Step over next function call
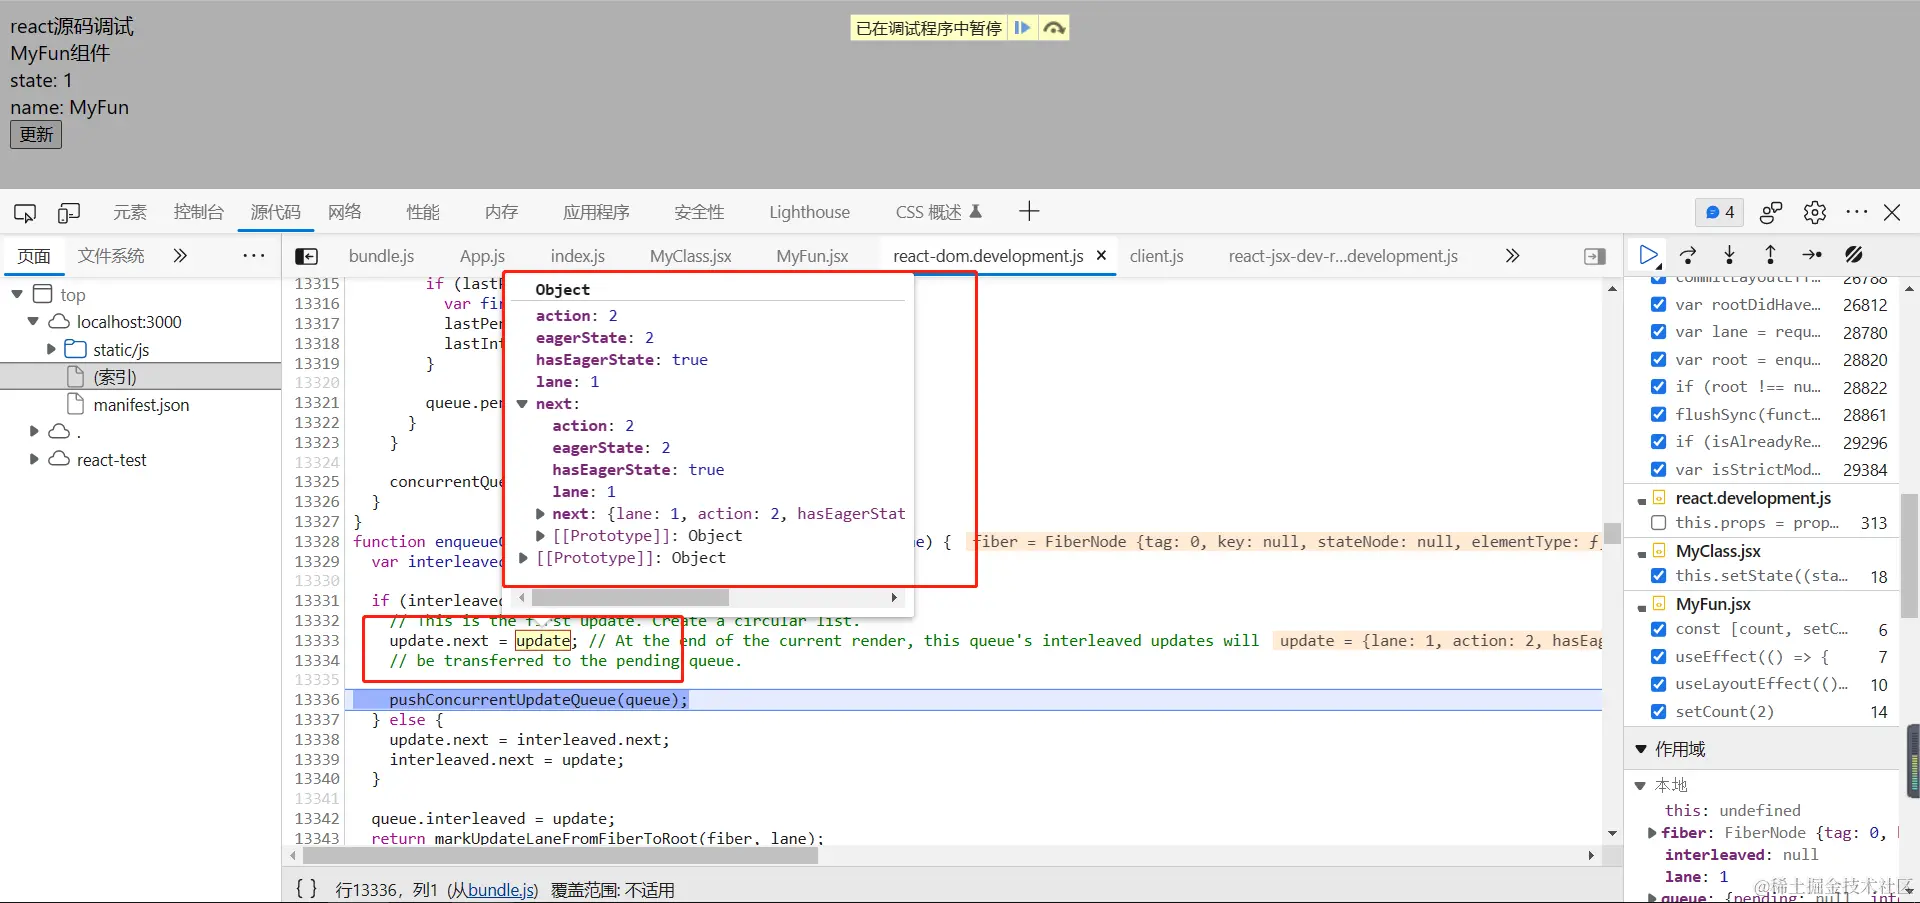 coord(1688,255)
